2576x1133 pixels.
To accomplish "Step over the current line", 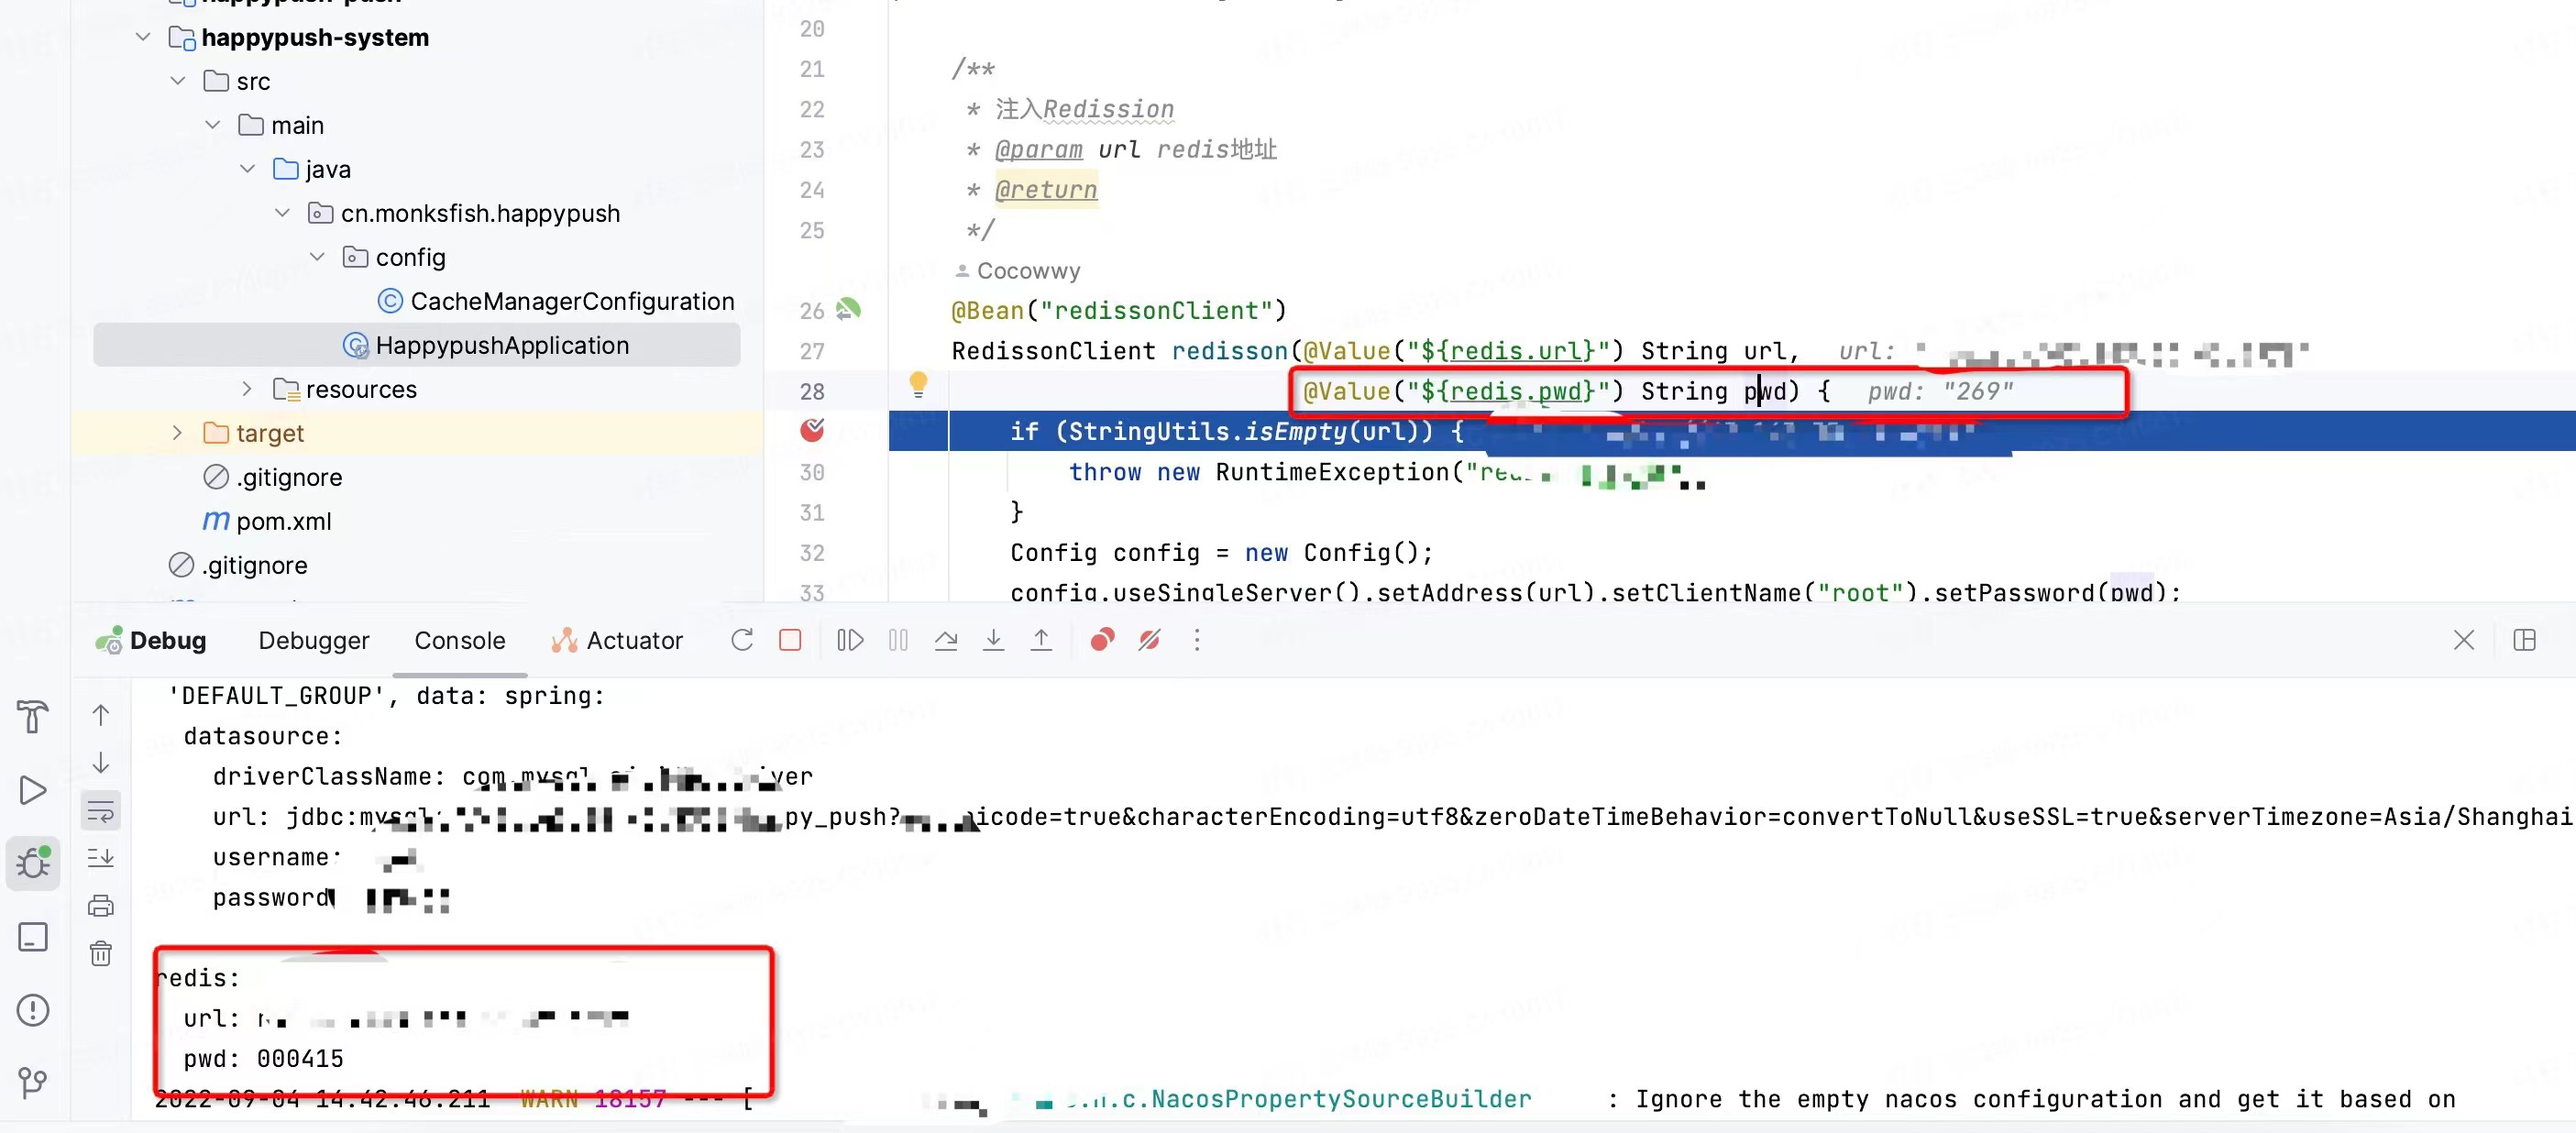I will [x=946, y=640].
